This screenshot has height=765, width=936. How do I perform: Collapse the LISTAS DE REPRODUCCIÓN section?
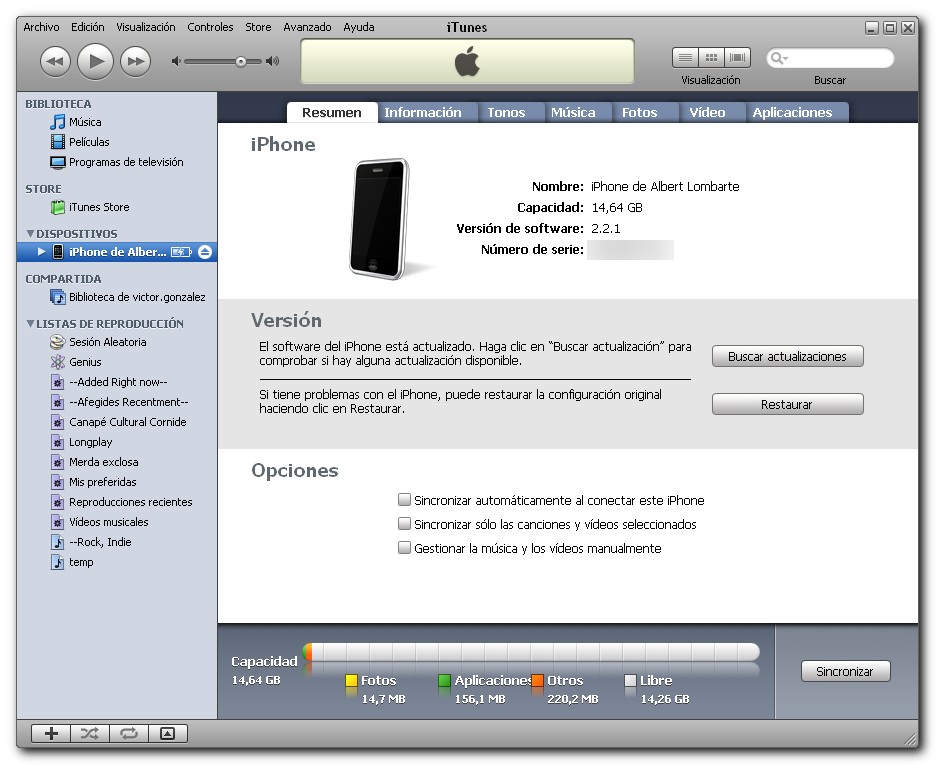(30, 323)
